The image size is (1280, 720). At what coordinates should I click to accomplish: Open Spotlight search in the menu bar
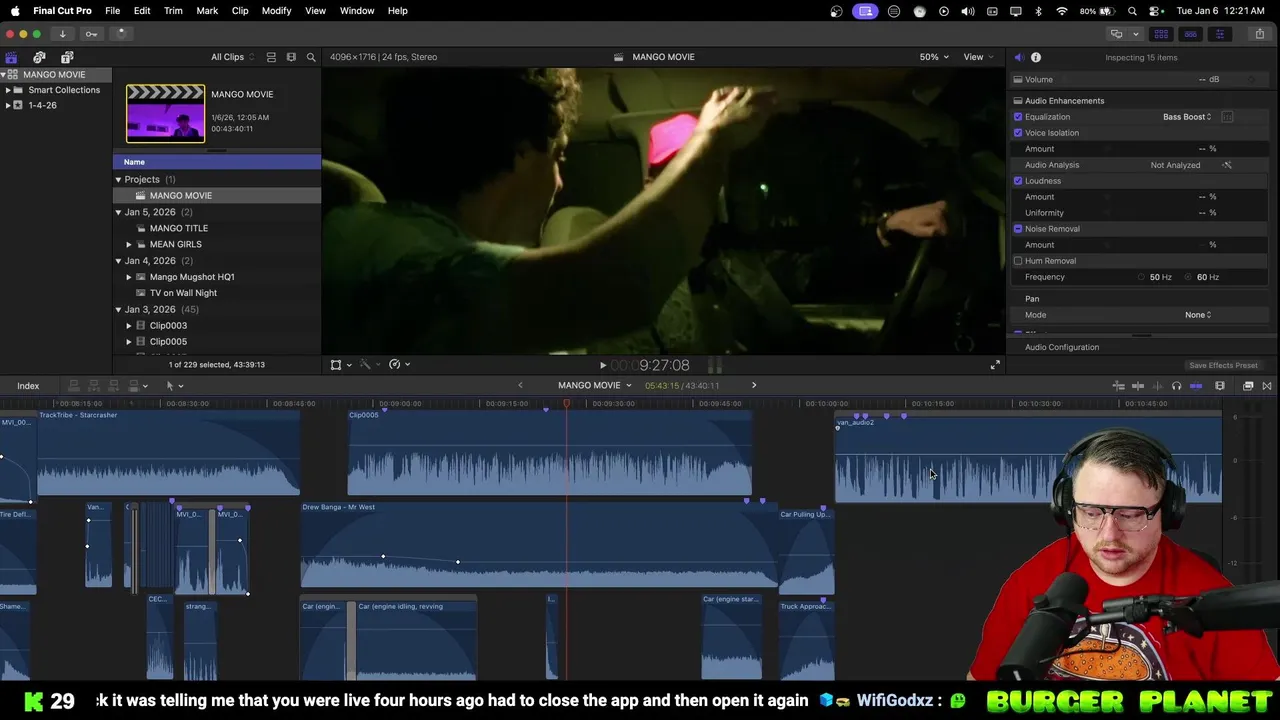[x=1132, y=11]
